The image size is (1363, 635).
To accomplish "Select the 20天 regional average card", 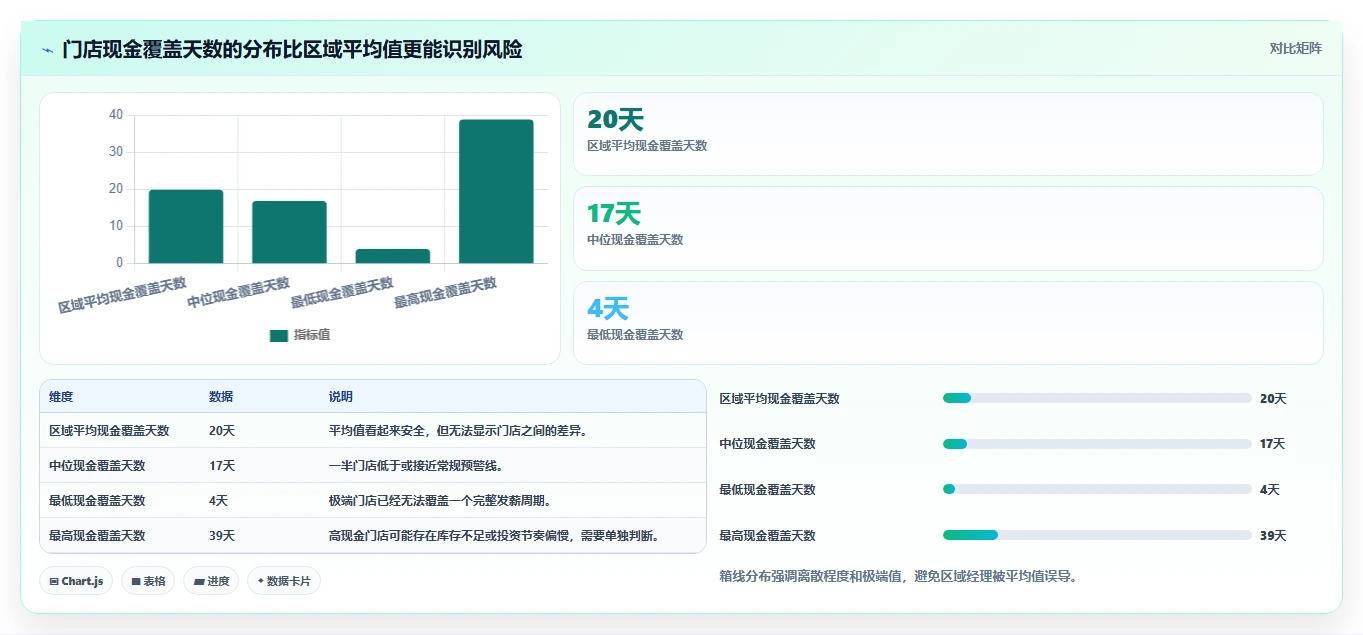I will (x=948, y=134).
